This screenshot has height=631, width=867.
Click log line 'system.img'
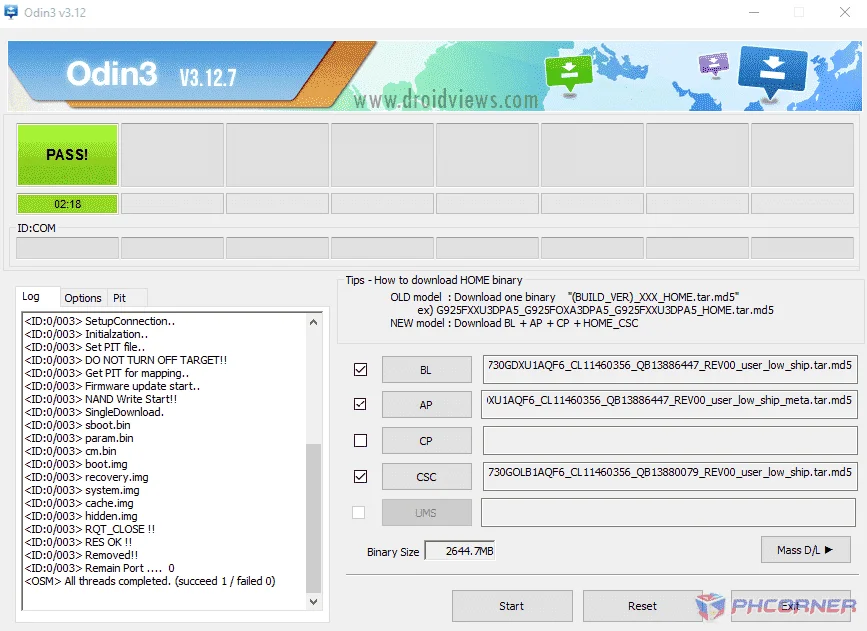coord(82,490)
